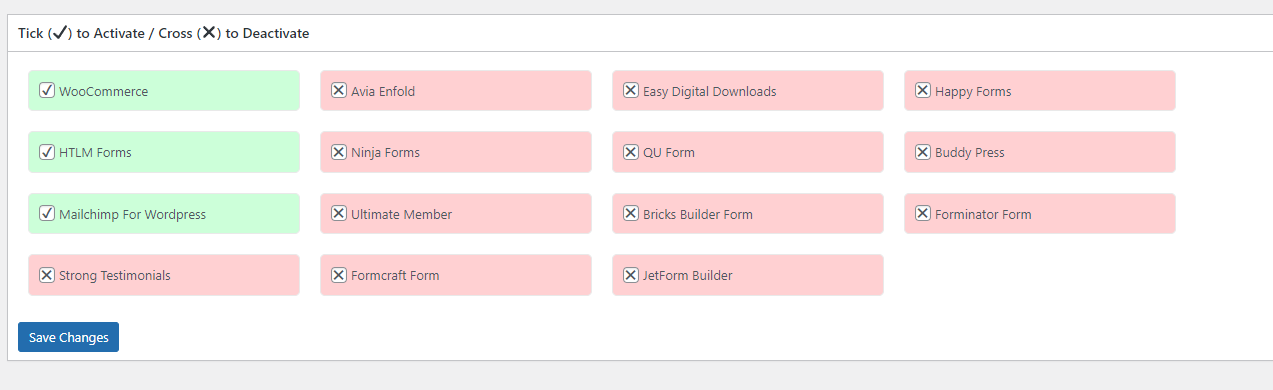Activate the Buddy Press checkbox

pos(922,152)
